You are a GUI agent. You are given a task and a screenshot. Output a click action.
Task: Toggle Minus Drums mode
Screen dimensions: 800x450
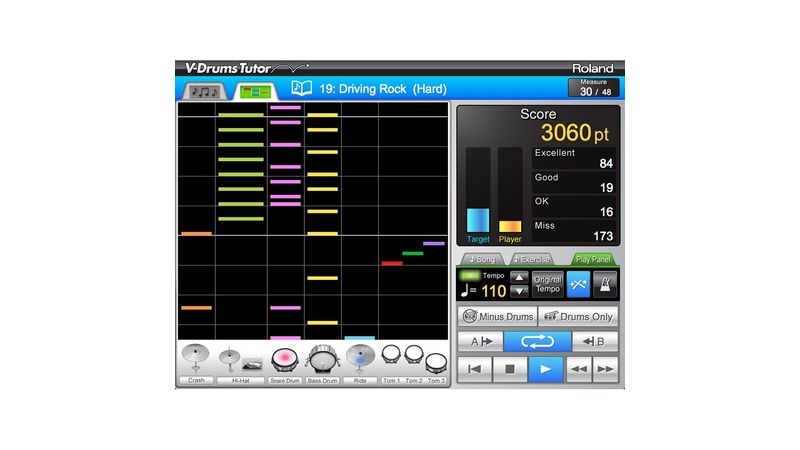point(497,317)
